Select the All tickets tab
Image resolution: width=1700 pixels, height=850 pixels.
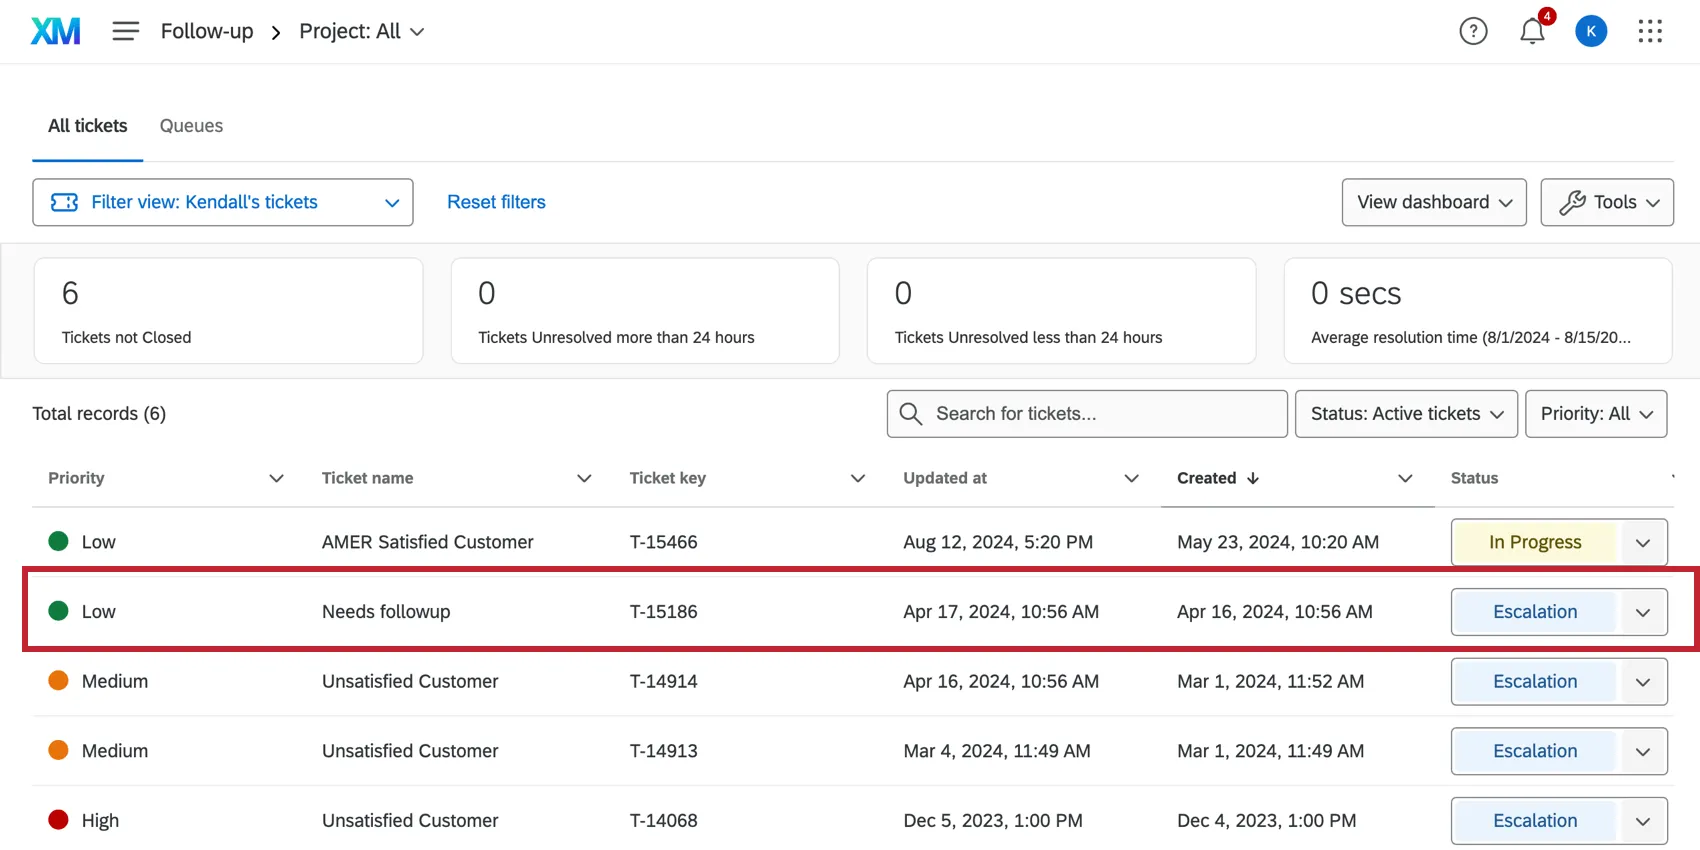pyautogui.click(x=88, y=126)
